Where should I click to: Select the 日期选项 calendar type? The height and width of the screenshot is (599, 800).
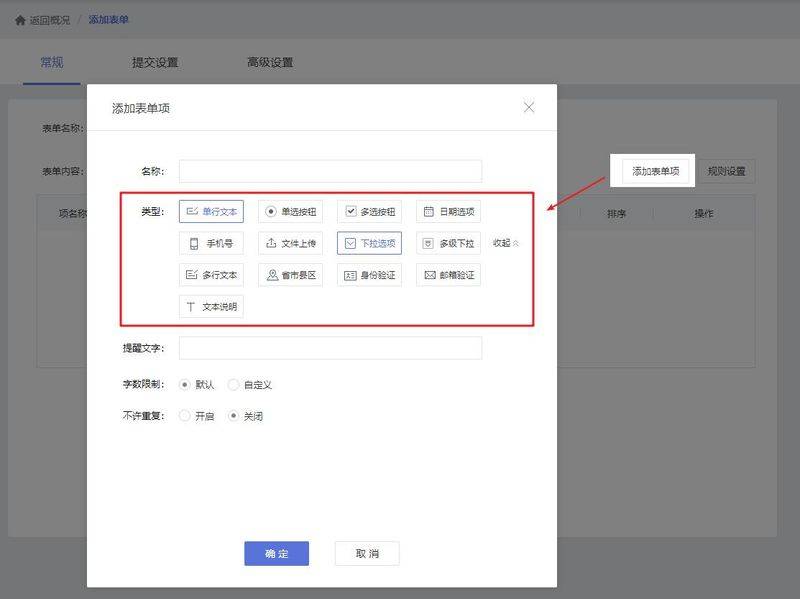coord(448,212)
